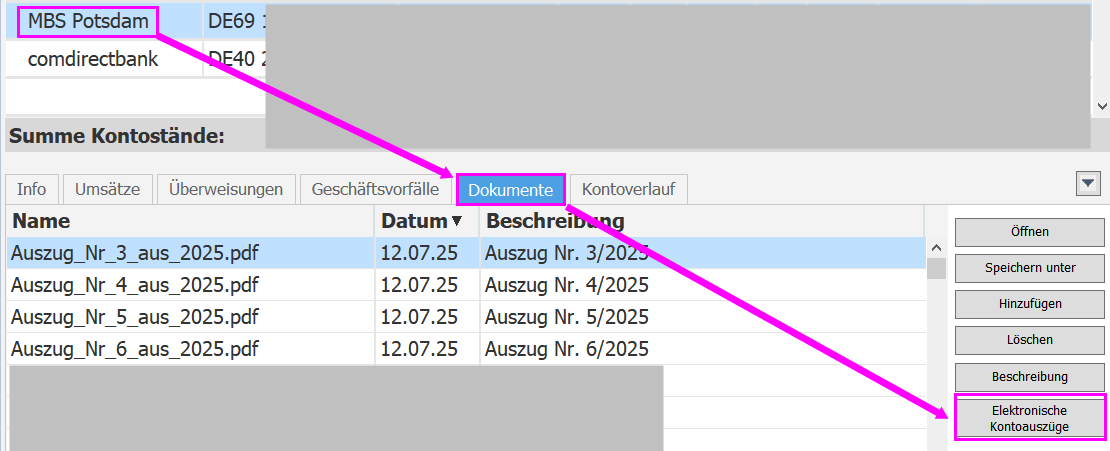Go to the Überweisungen tab
This screenshot has height=451, width=1110.
[226, 189]
